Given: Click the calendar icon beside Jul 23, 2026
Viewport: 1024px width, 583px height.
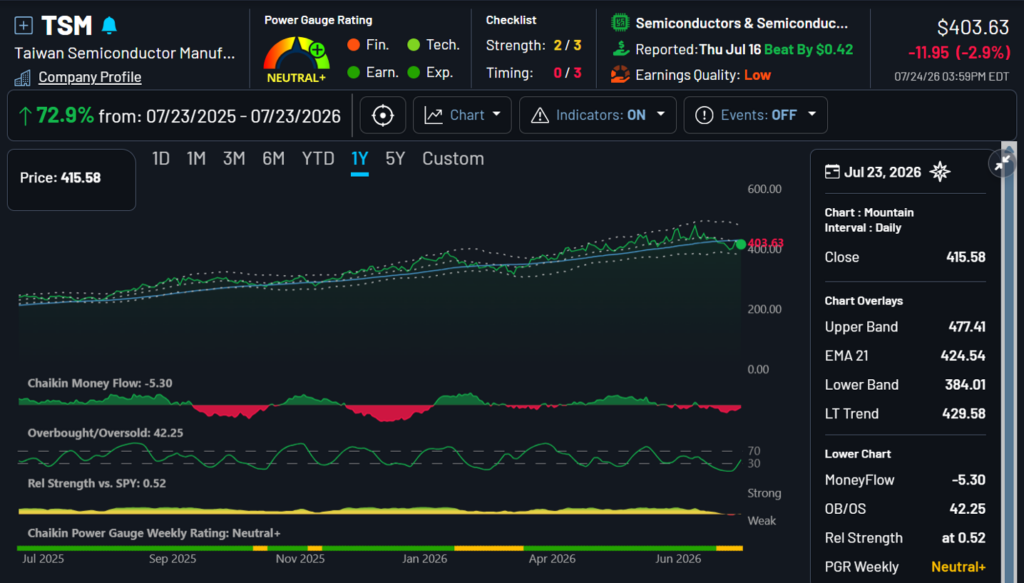Looking at the screenshot, I should click(832, 172).
